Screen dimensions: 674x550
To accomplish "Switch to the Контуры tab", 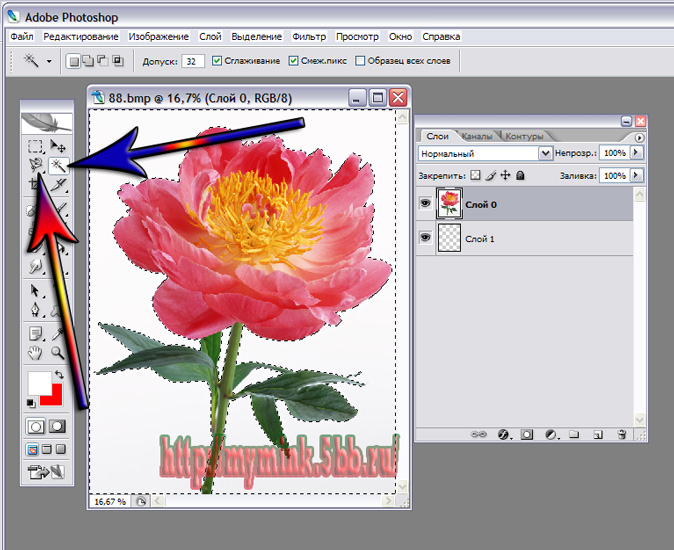I will 524,136.
